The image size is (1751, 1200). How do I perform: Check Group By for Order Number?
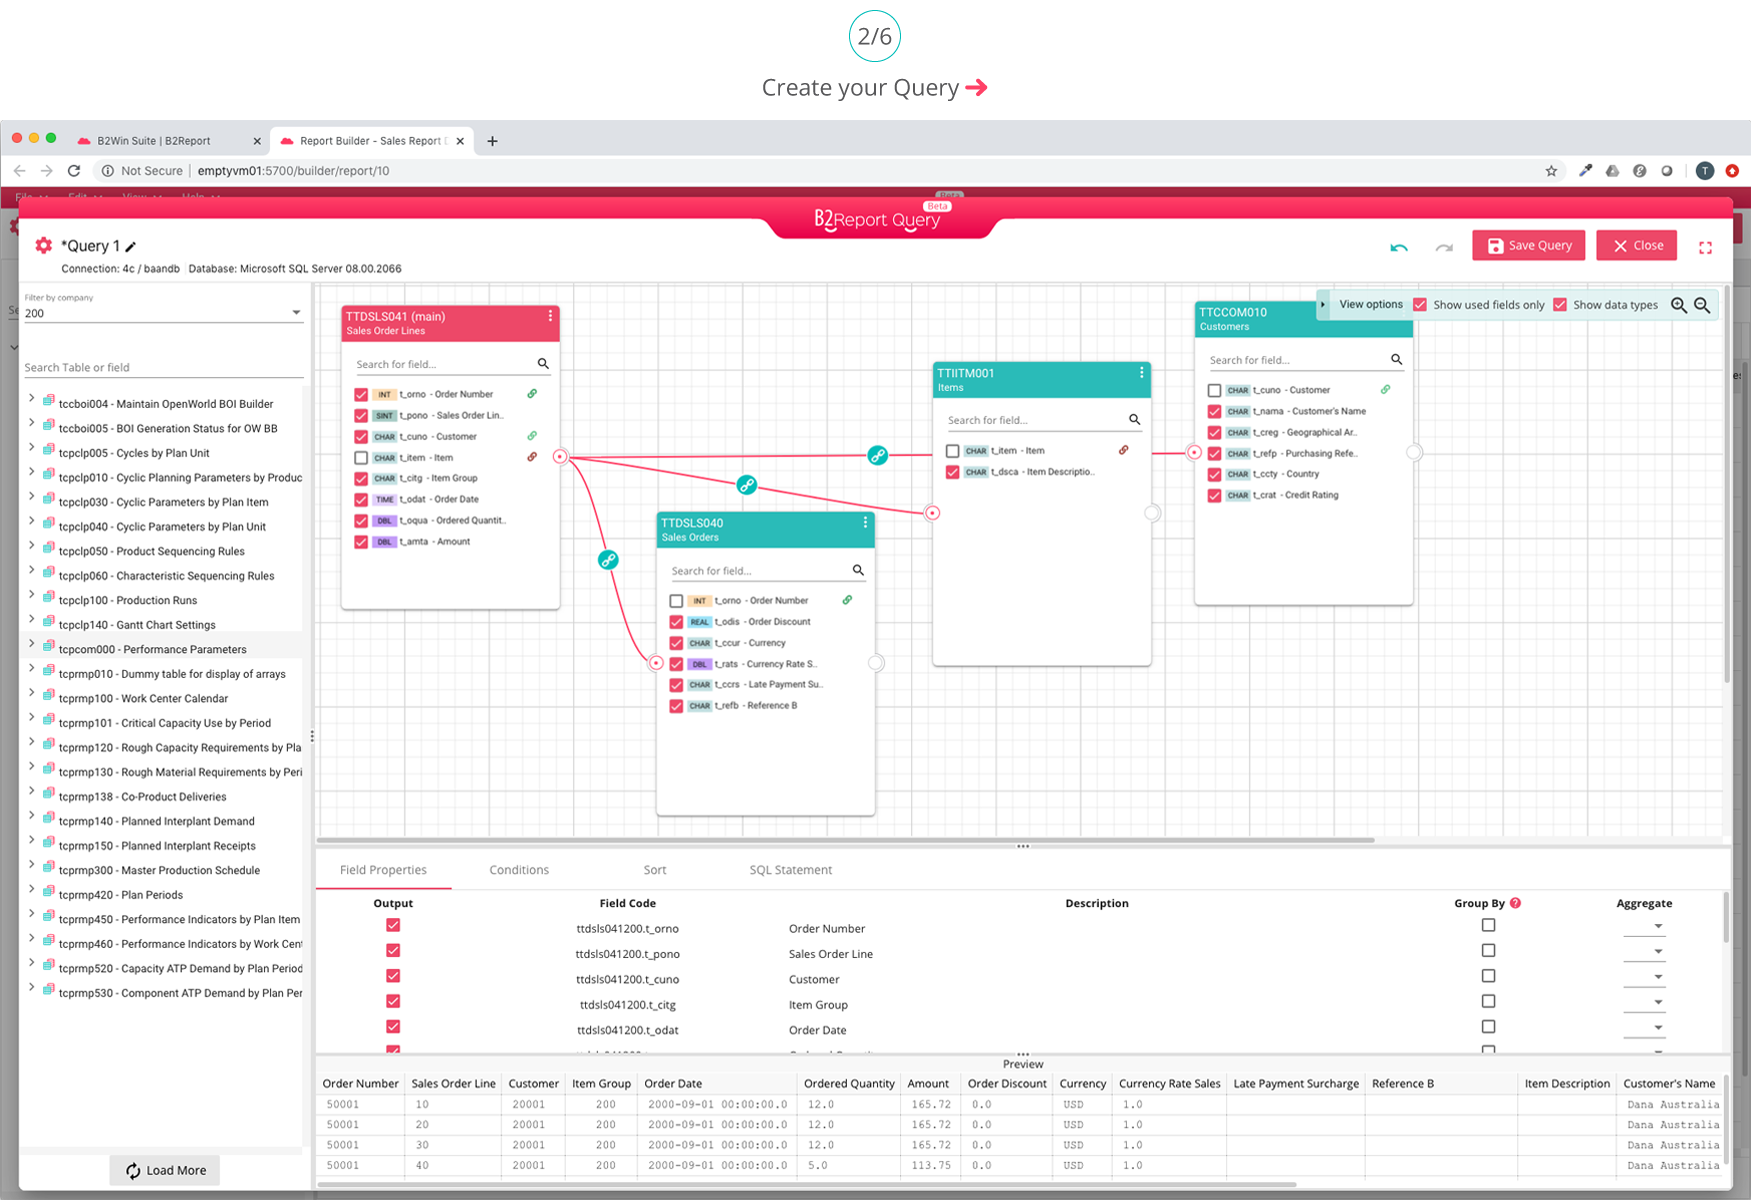[x=1488, y=926]
